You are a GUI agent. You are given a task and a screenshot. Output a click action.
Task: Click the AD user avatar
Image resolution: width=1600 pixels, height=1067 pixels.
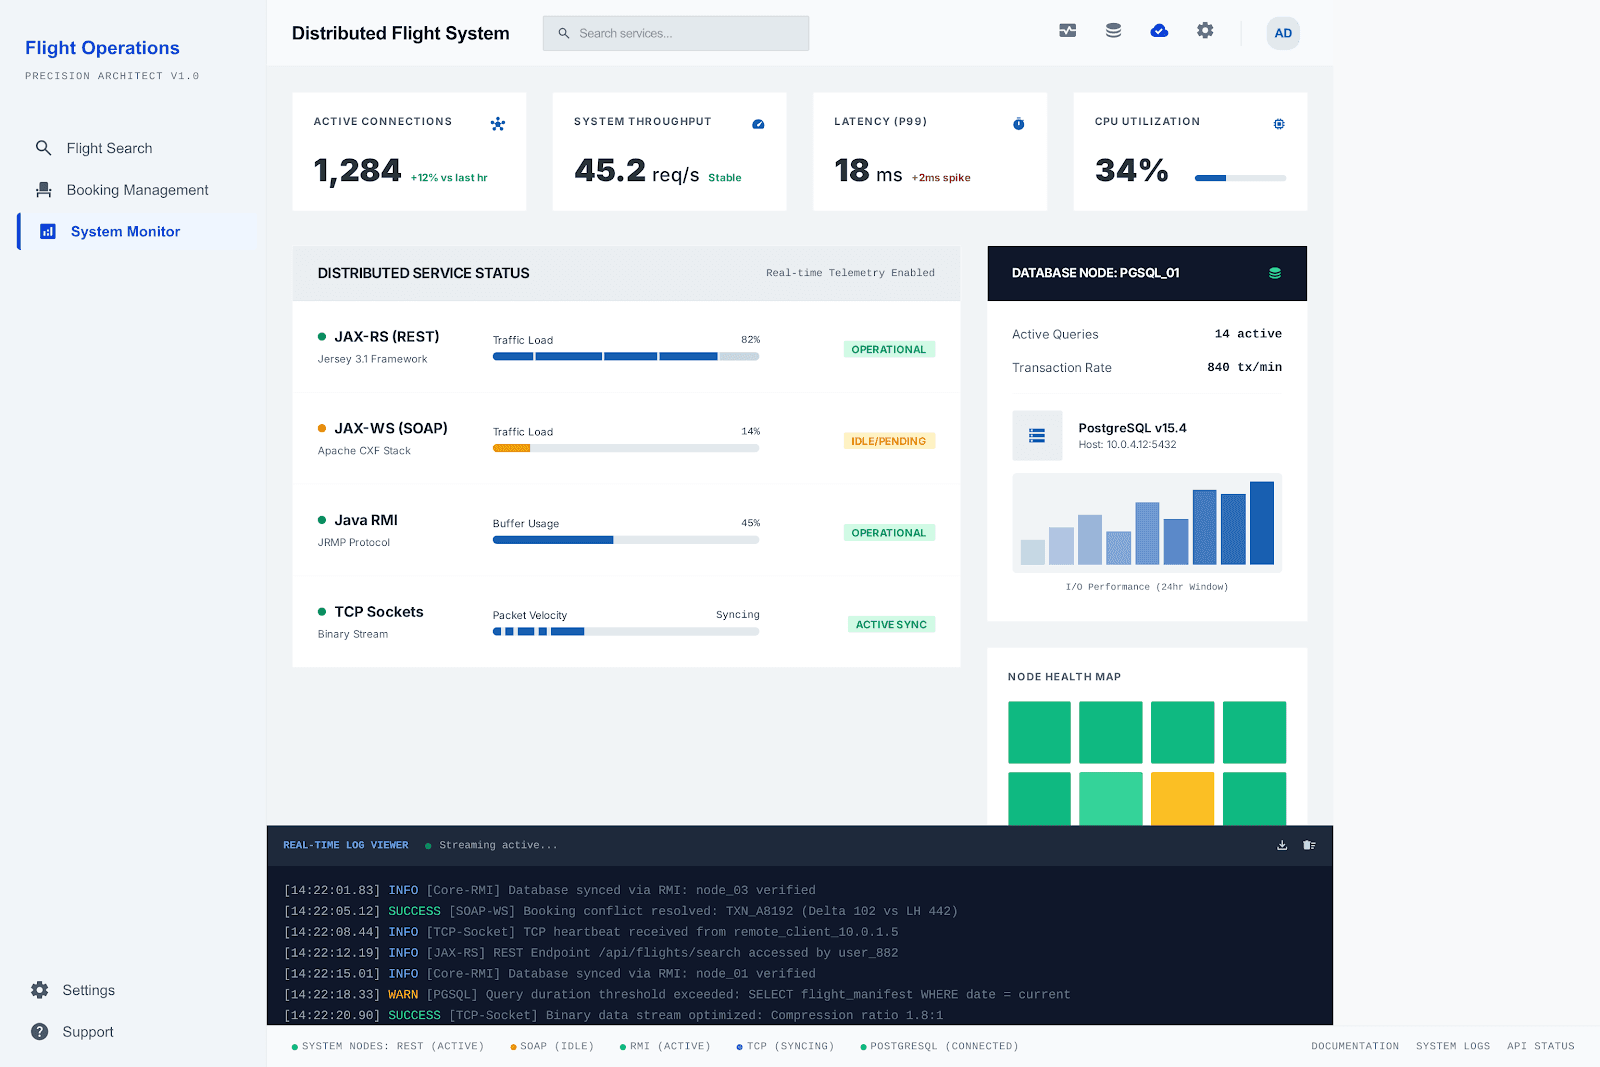click(1283, 33)
